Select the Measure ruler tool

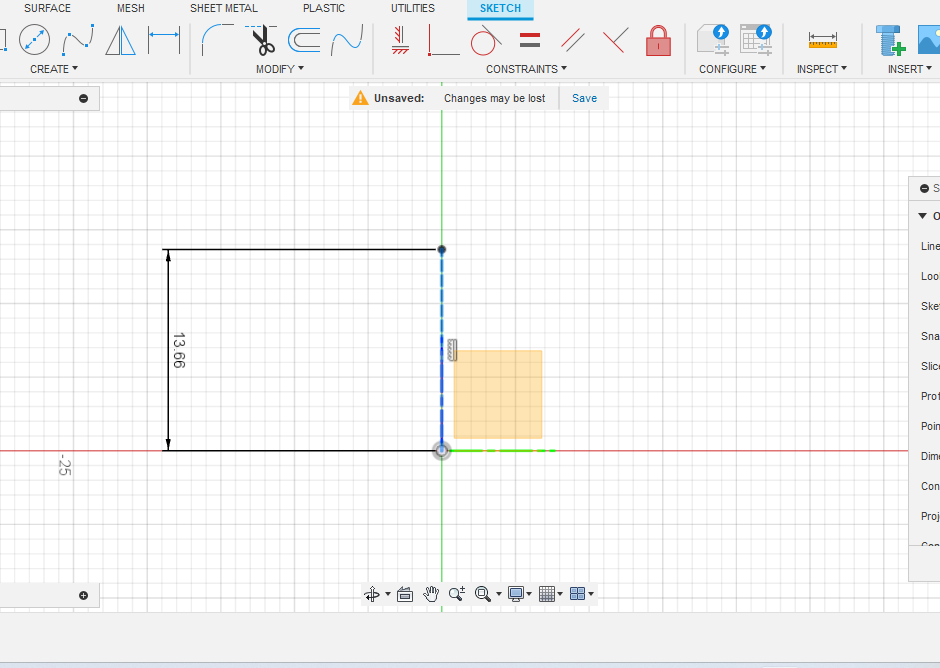[822, 40]
